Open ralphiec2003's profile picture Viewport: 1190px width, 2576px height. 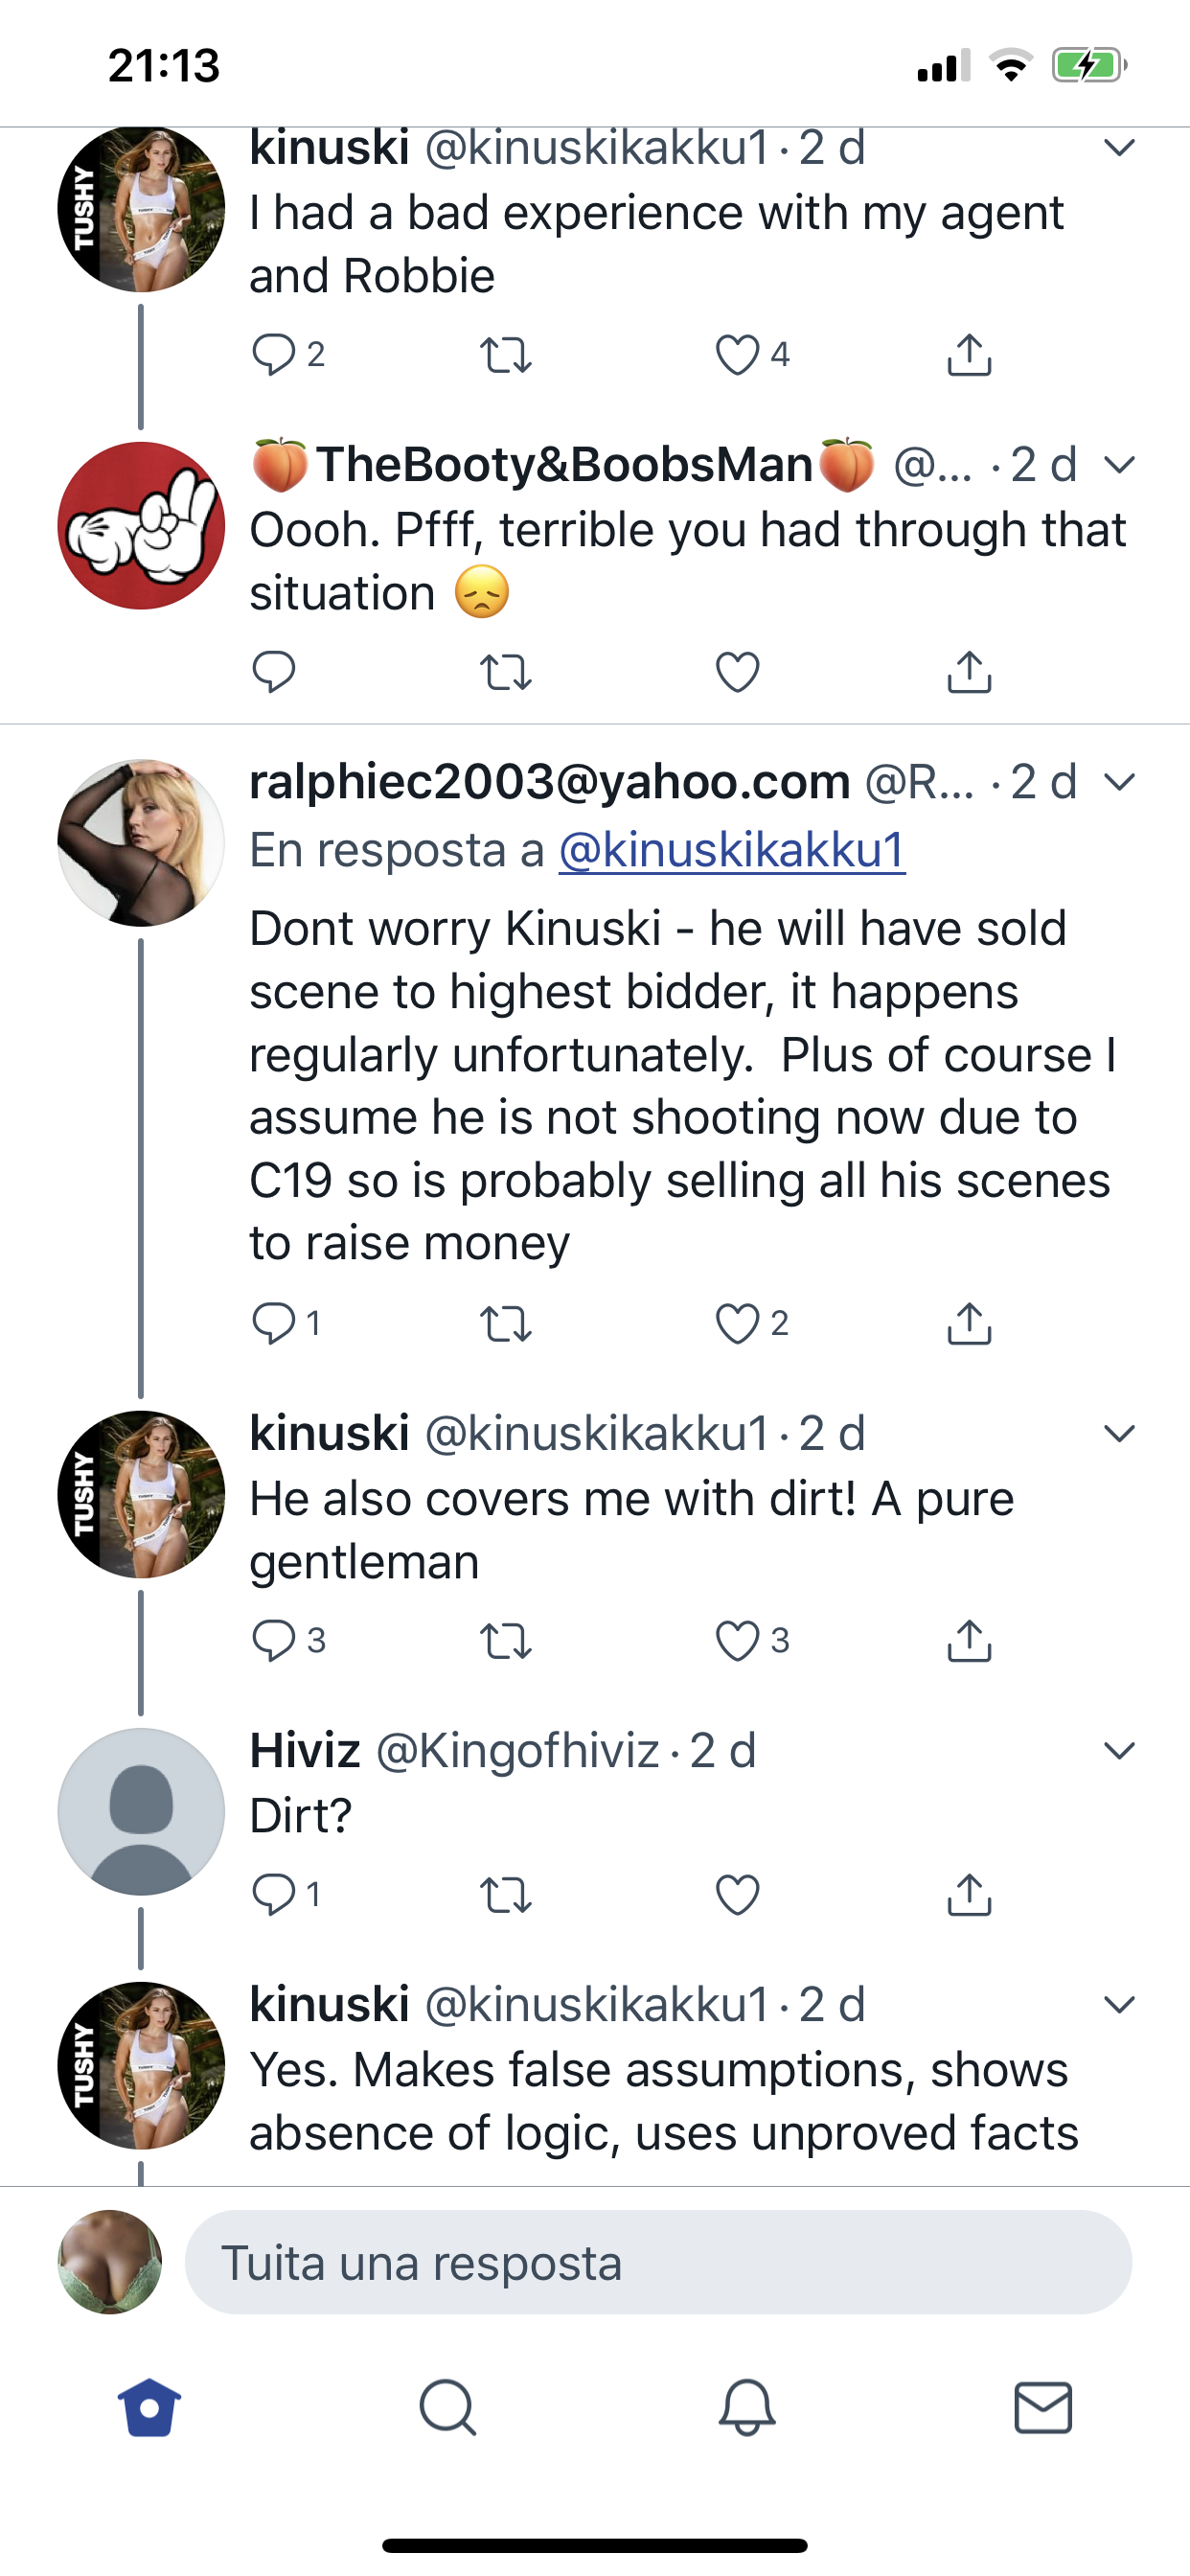pos(141,843)
